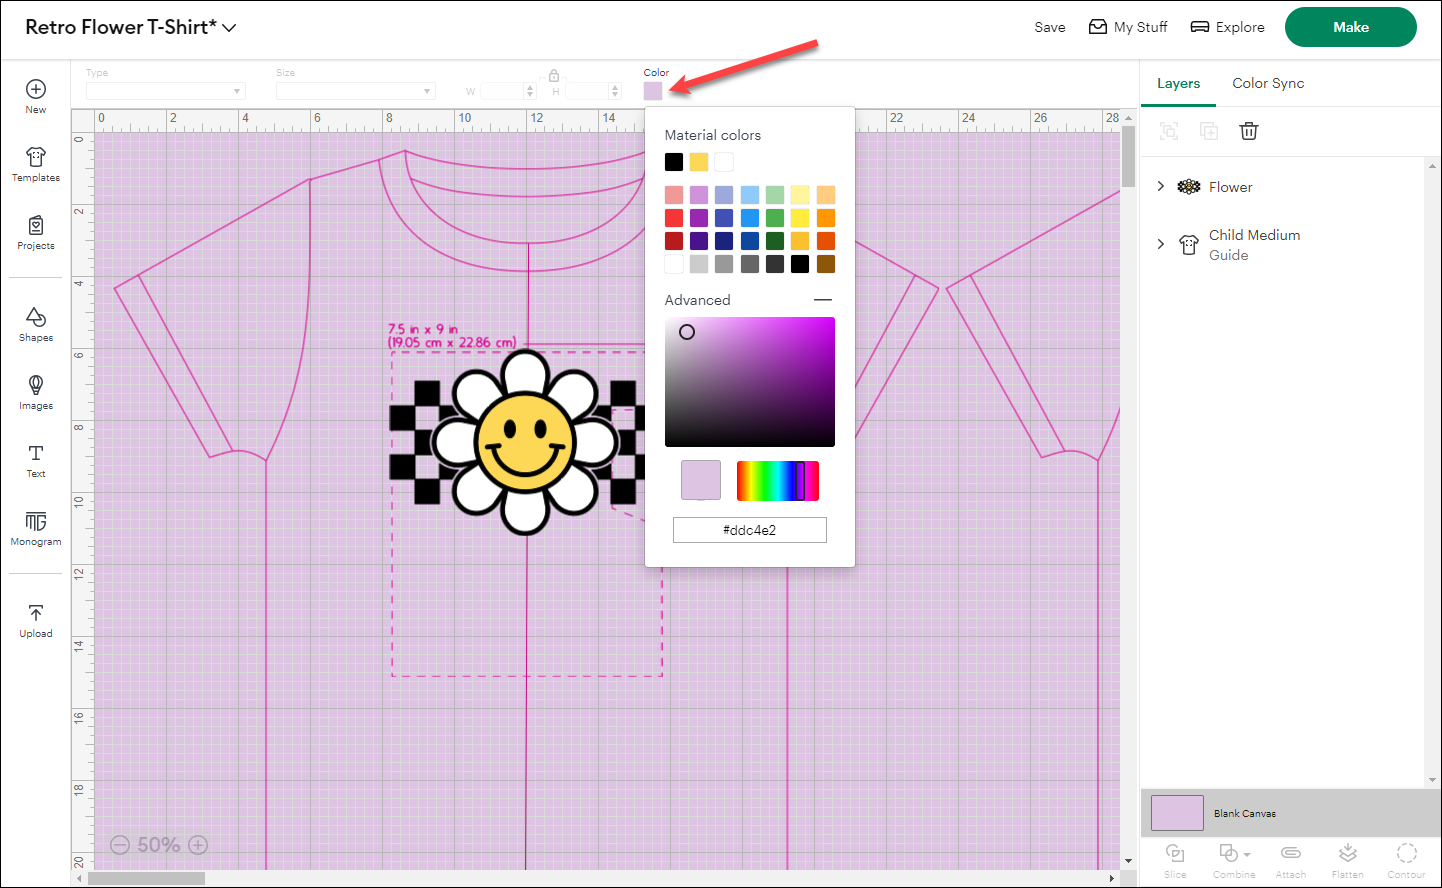Click the current color preview swatch

click(x=701, y=480)
